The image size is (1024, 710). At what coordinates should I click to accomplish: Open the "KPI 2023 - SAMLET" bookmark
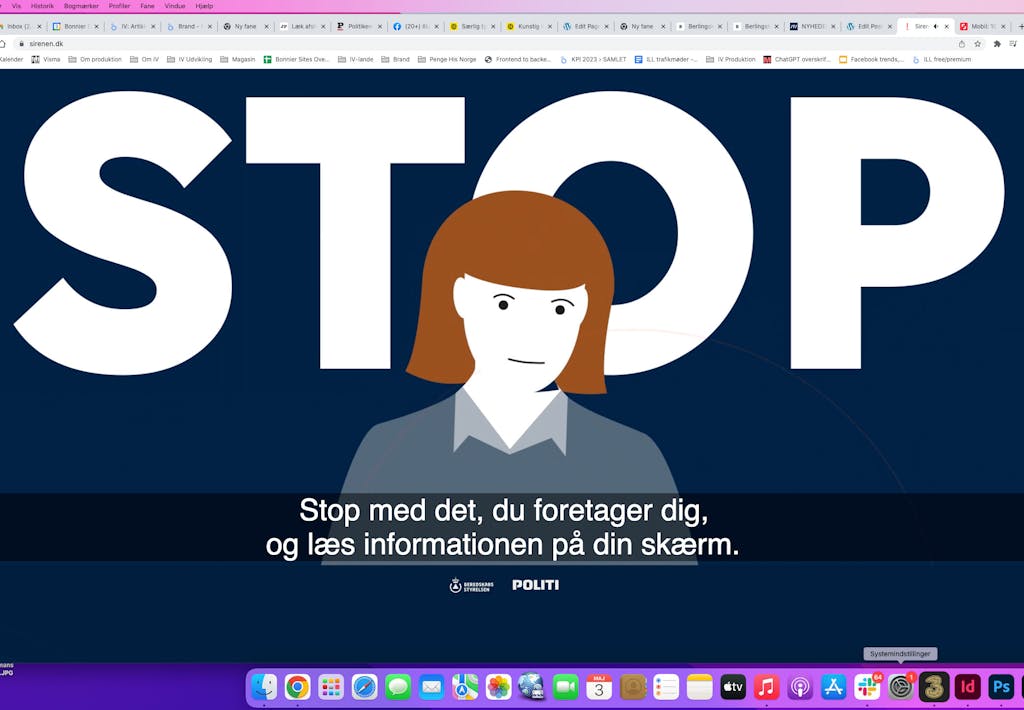click(x=593, y=59)
